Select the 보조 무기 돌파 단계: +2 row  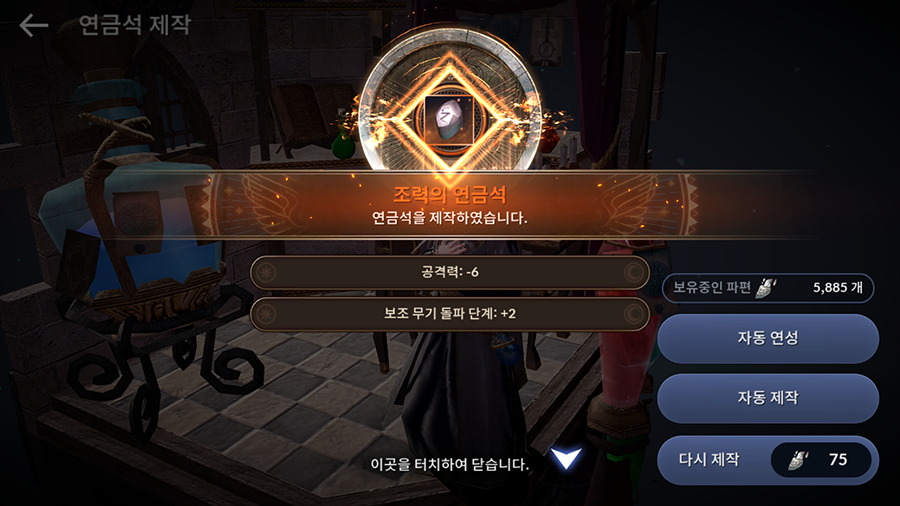(450, 314)
